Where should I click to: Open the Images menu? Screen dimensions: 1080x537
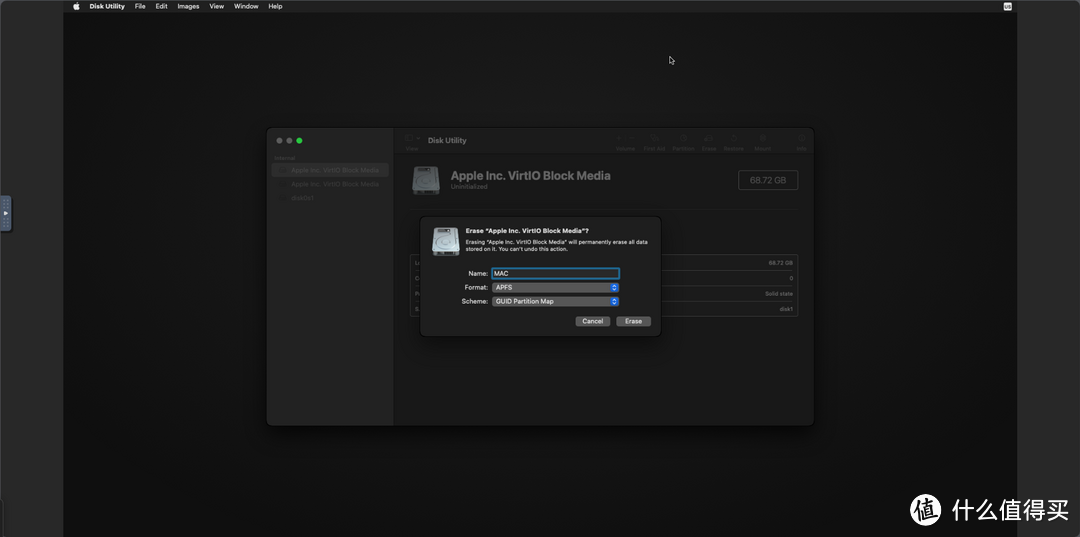pyautogui.click(x=188, y=6)
